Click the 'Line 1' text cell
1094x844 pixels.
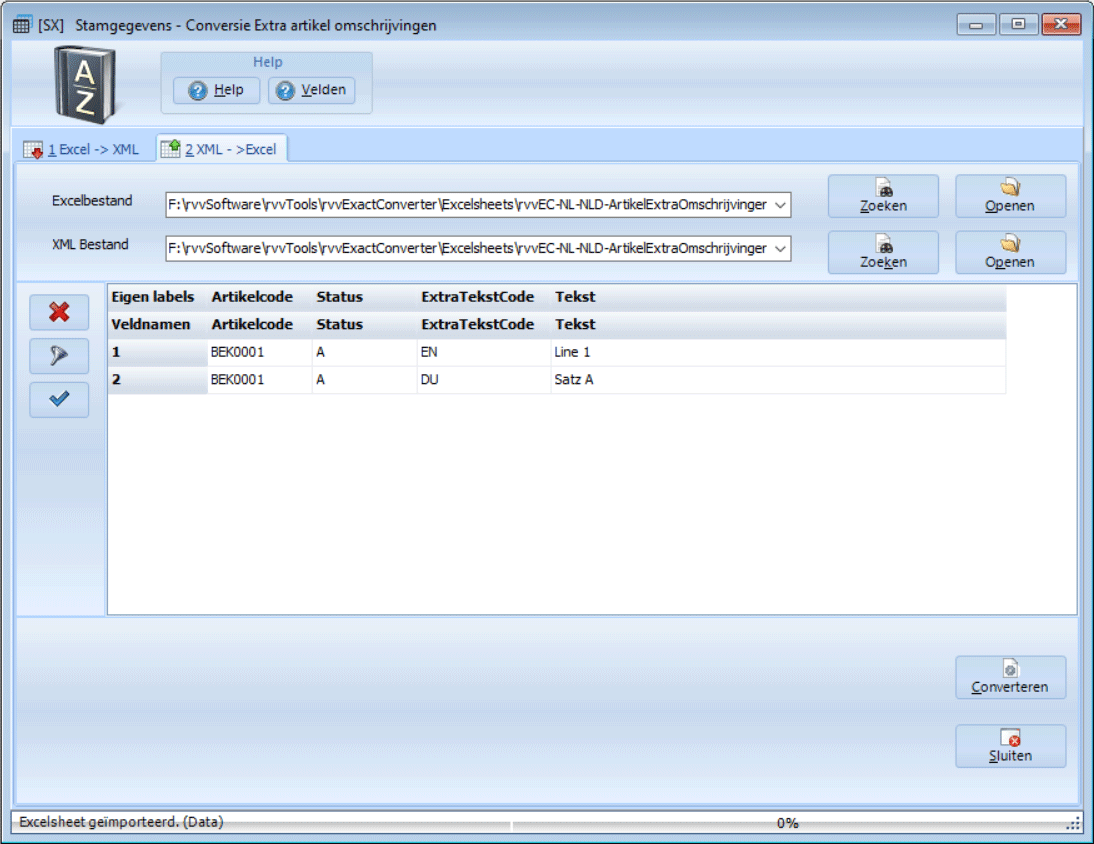[778, 352]
